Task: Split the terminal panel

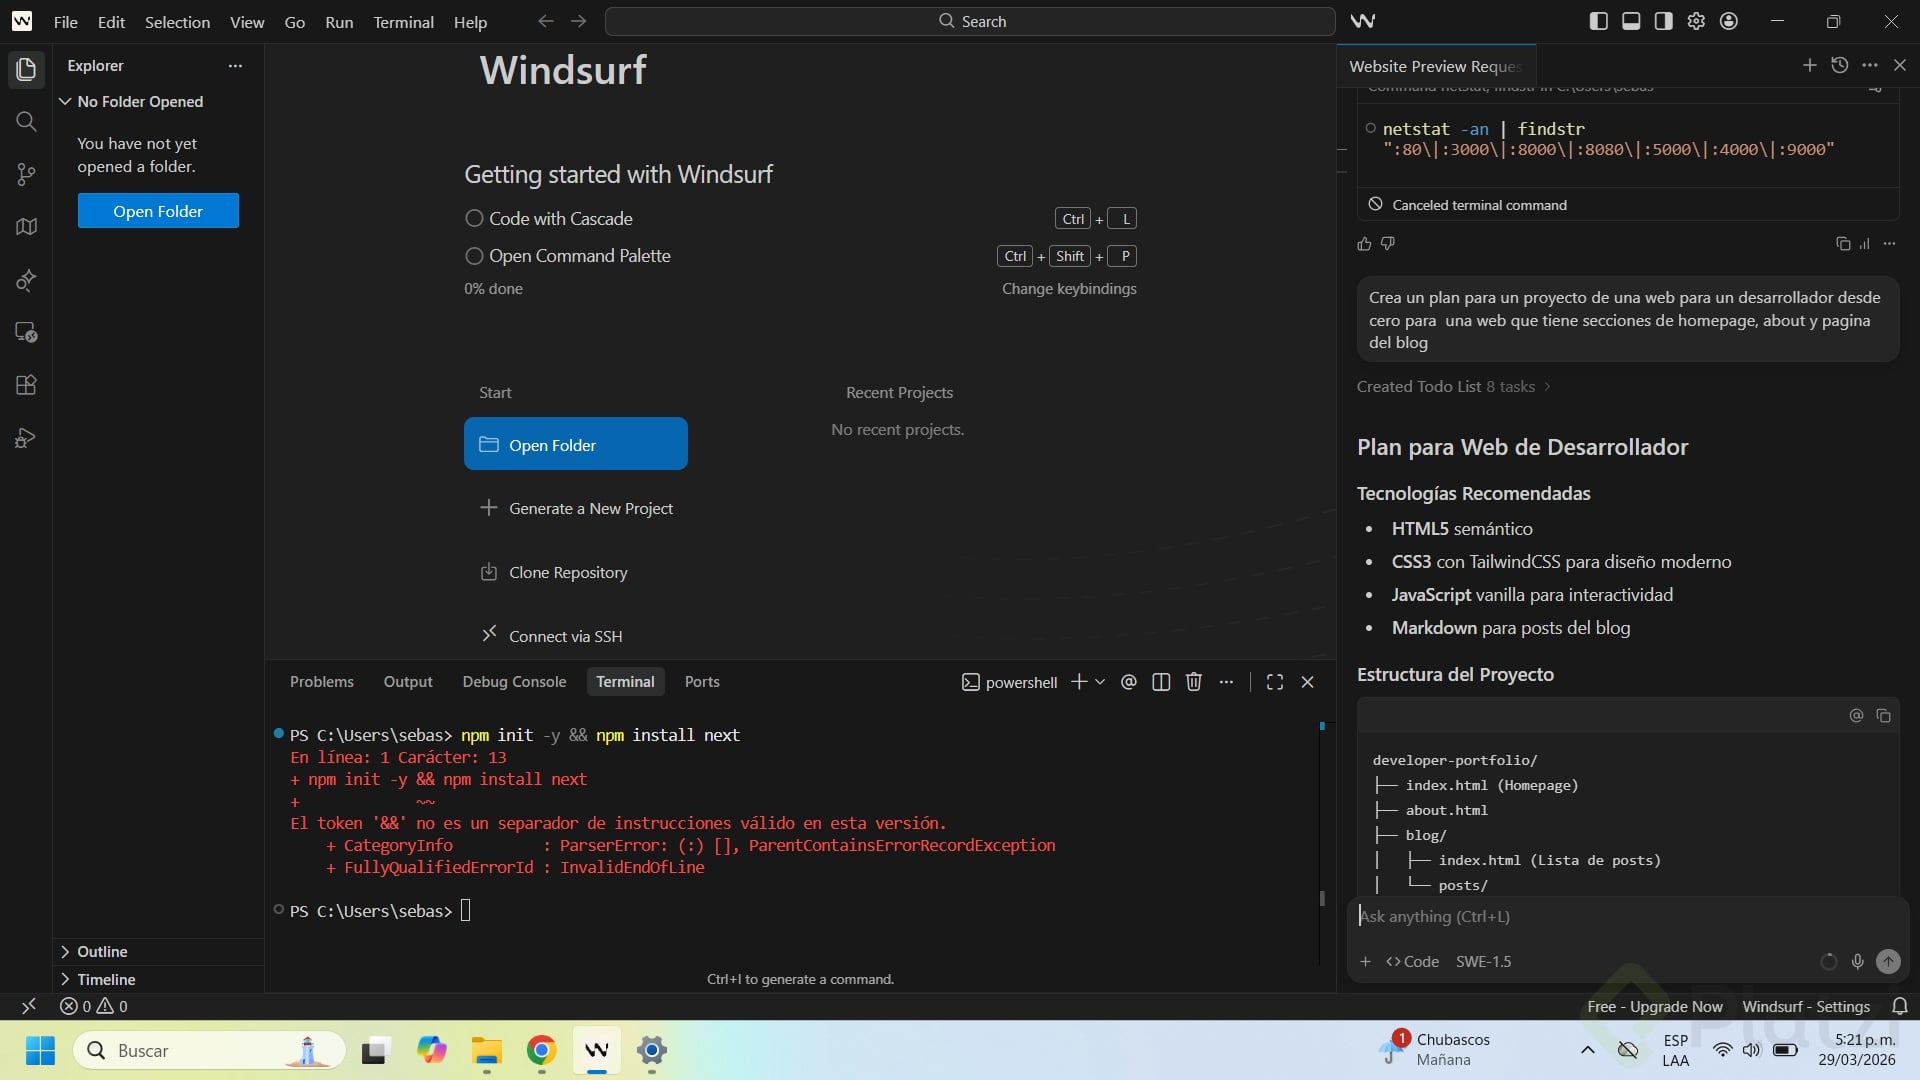Action: (x=1161, y=682)
